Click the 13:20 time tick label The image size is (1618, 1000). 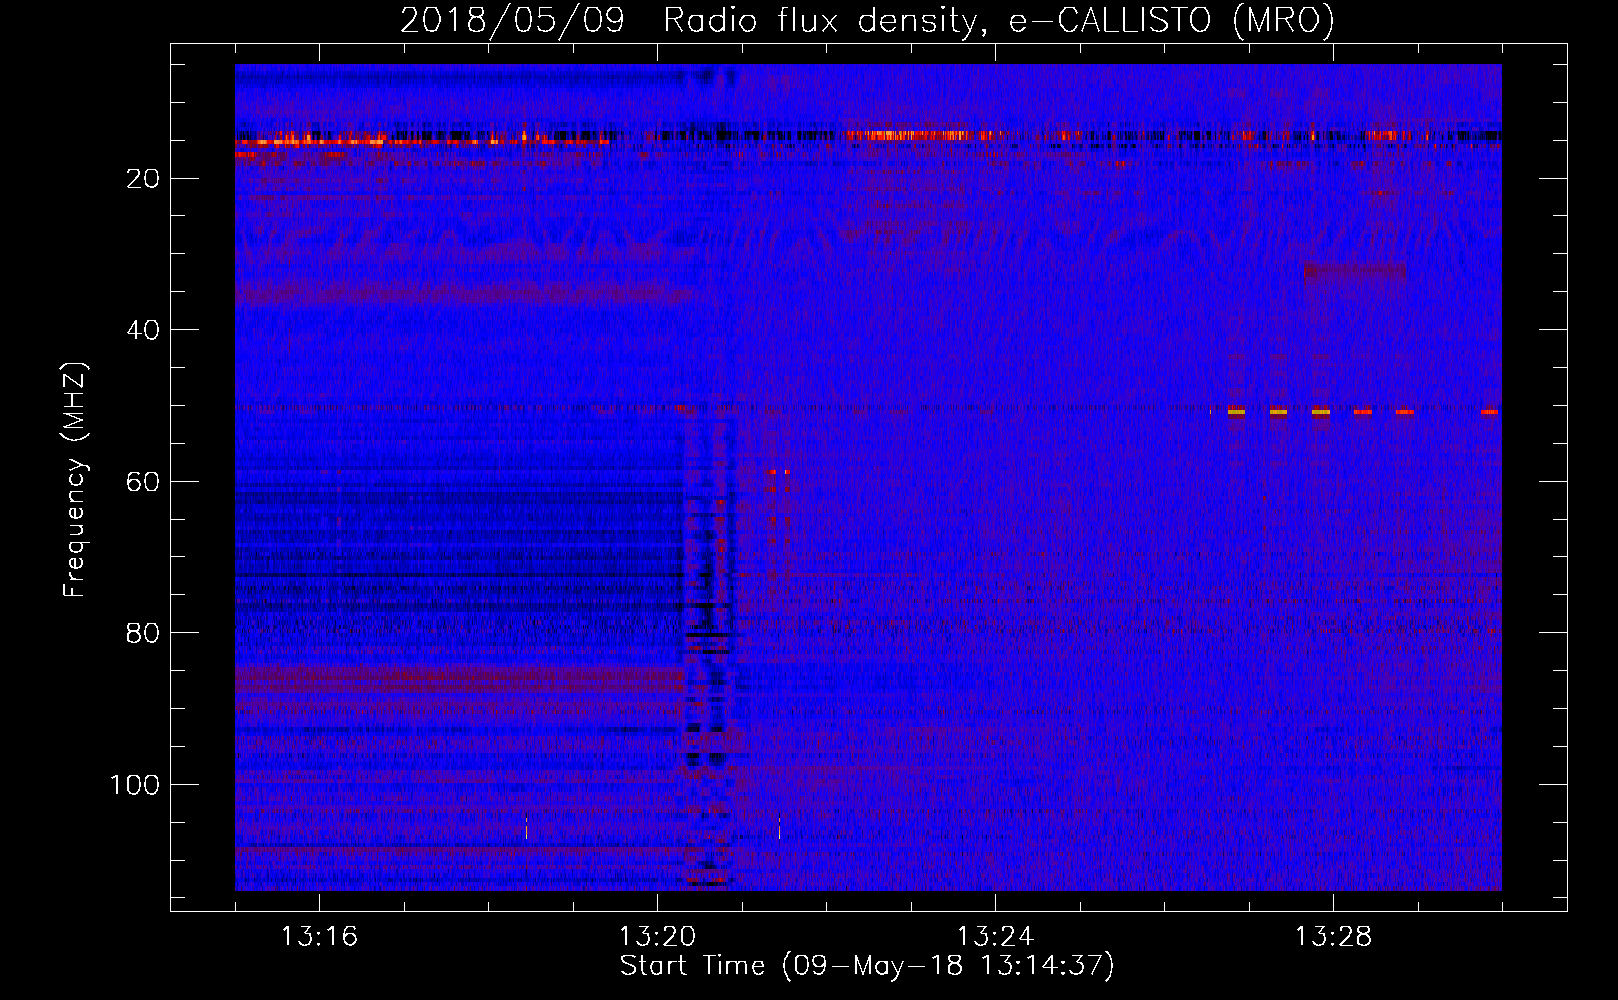(657, 937)
